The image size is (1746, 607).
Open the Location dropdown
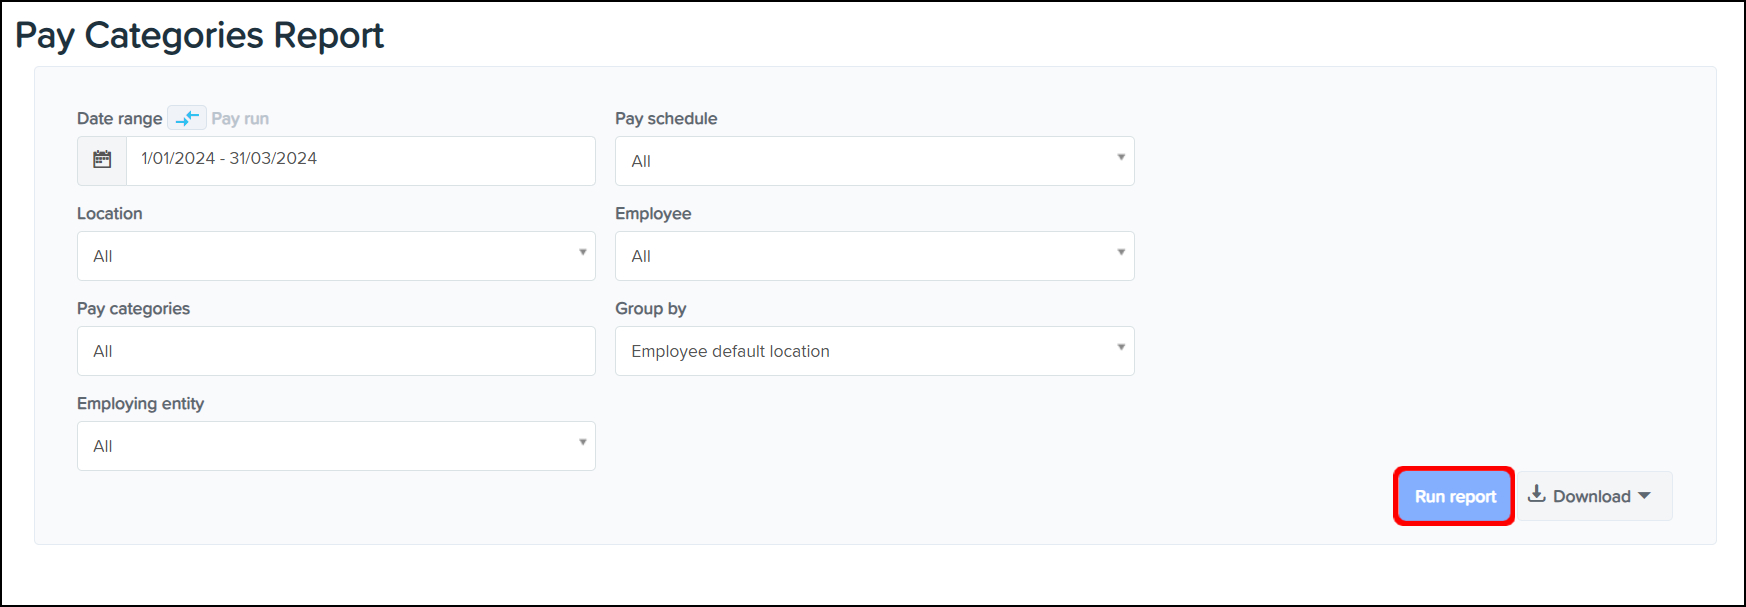point(335,256)
